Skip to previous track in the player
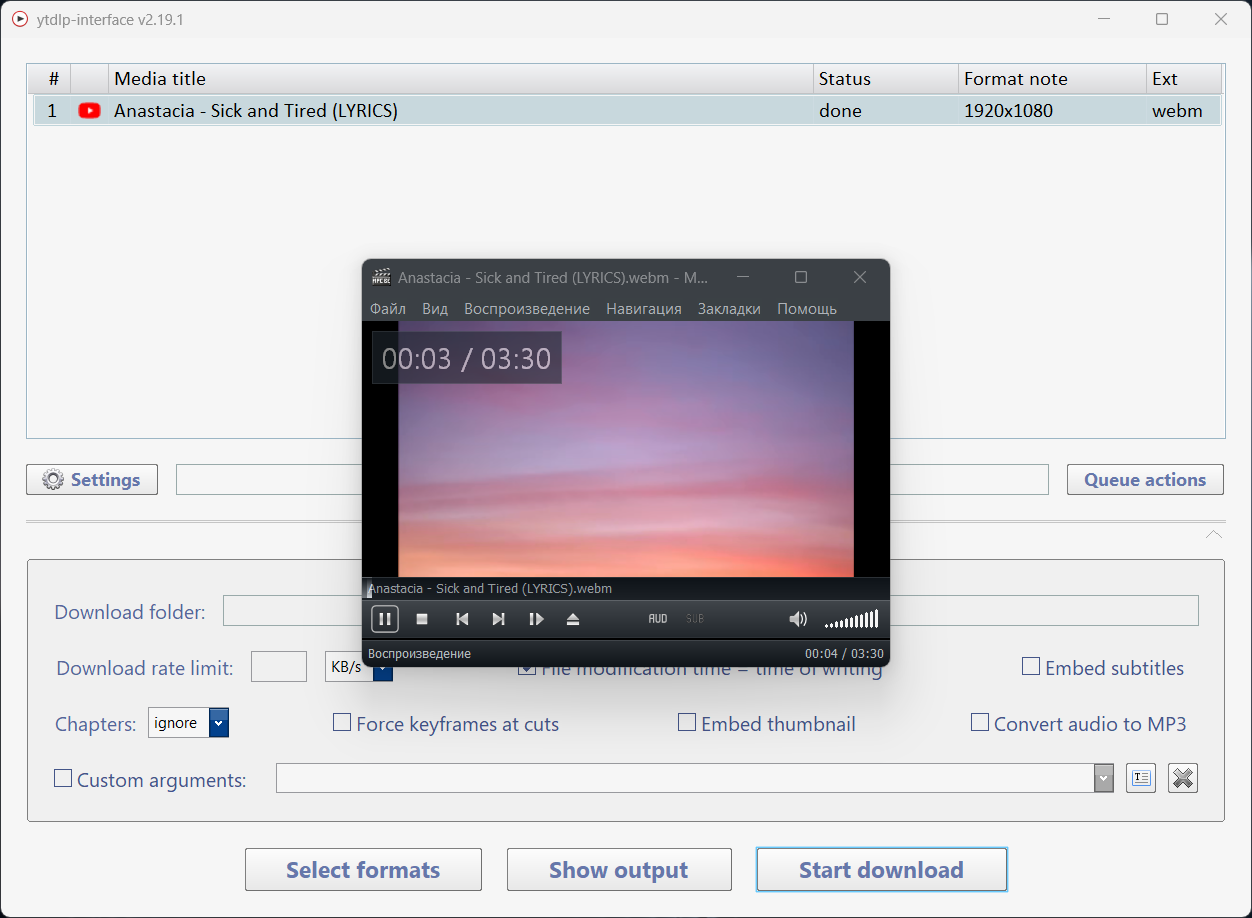This screenshot has height=918, width=1252. pyautogui.click(x=462, y=619)
